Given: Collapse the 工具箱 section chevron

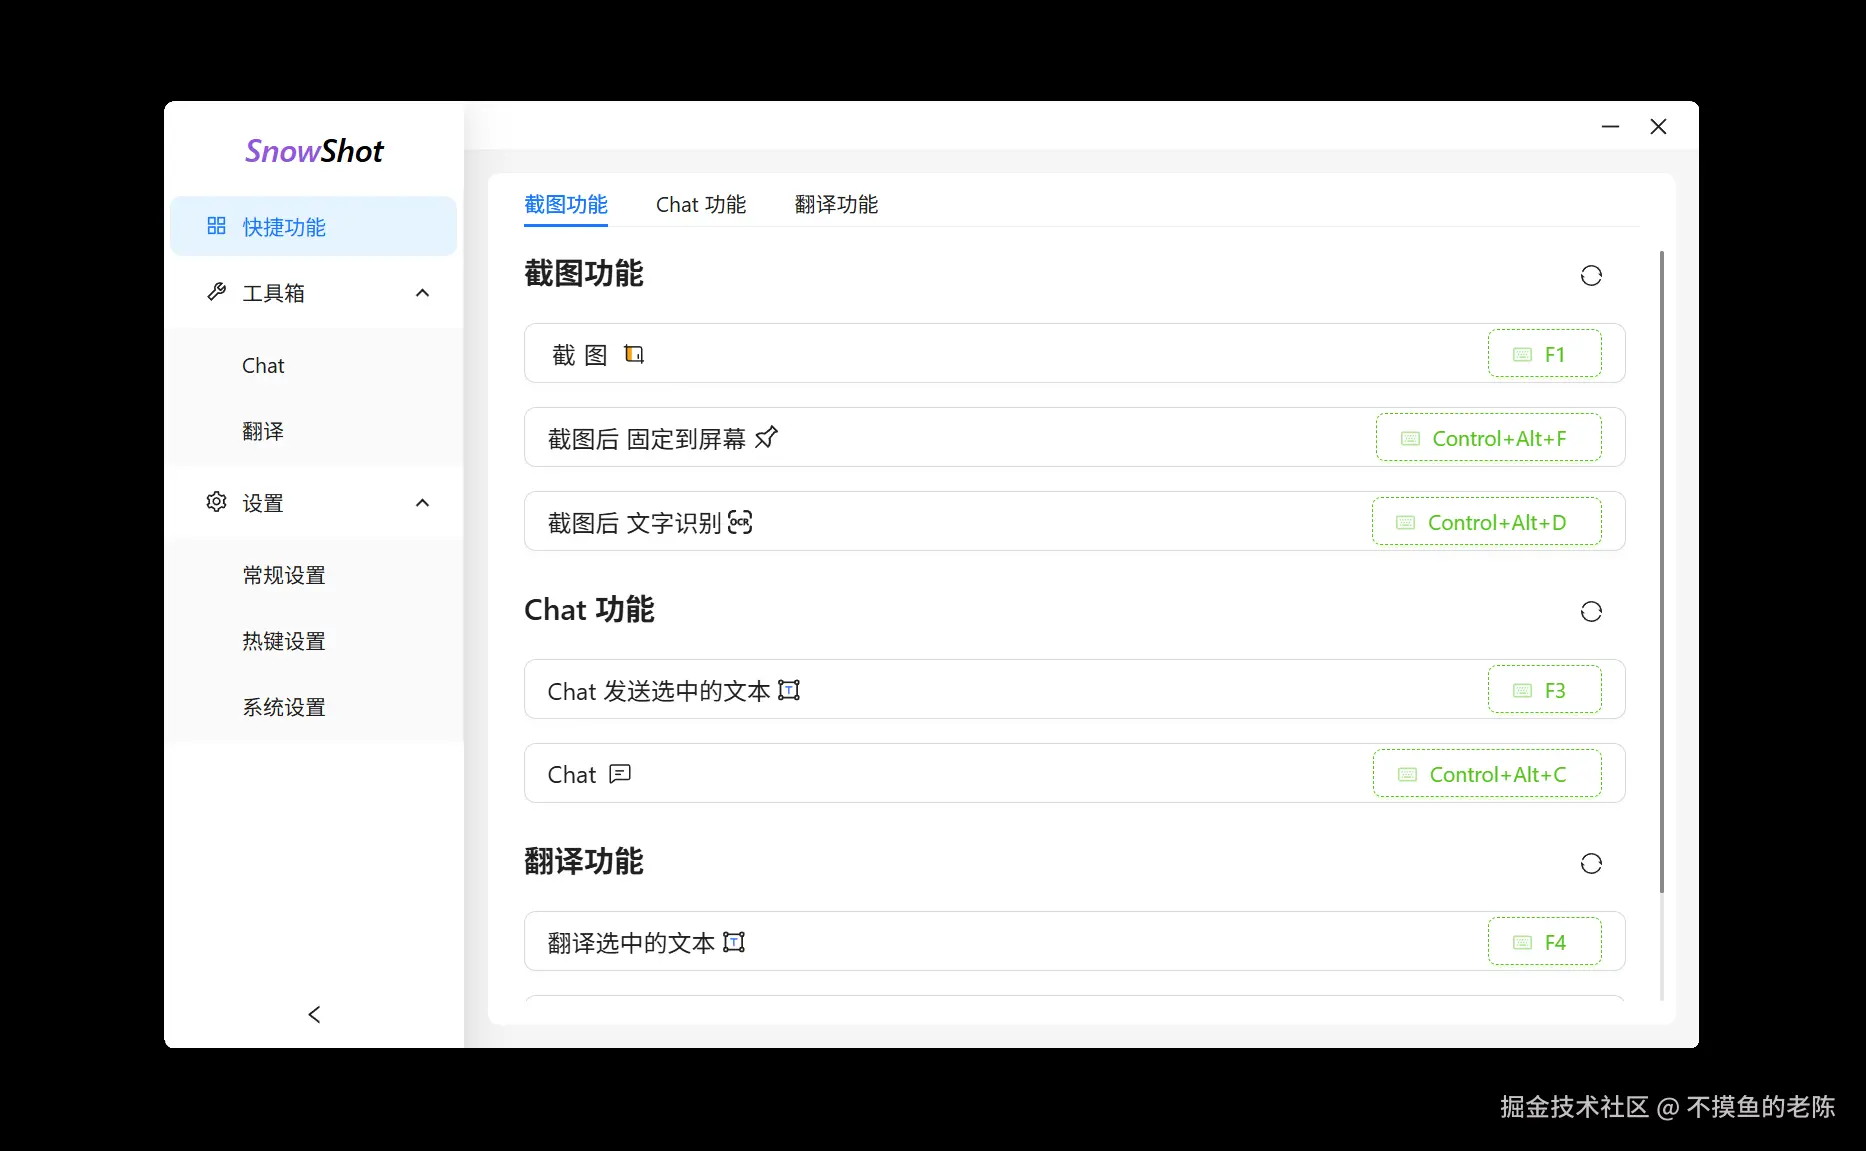Looking at the screenshot, I should (x=422, y=293).
